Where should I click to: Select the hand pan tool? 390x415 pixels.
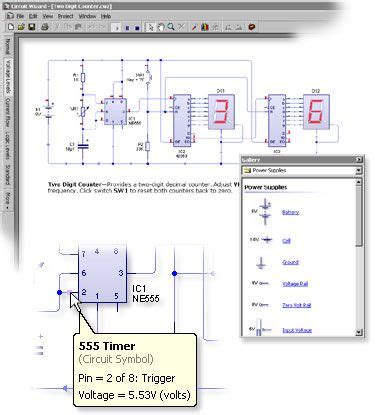pyautogui.click(x=161, y=27)
